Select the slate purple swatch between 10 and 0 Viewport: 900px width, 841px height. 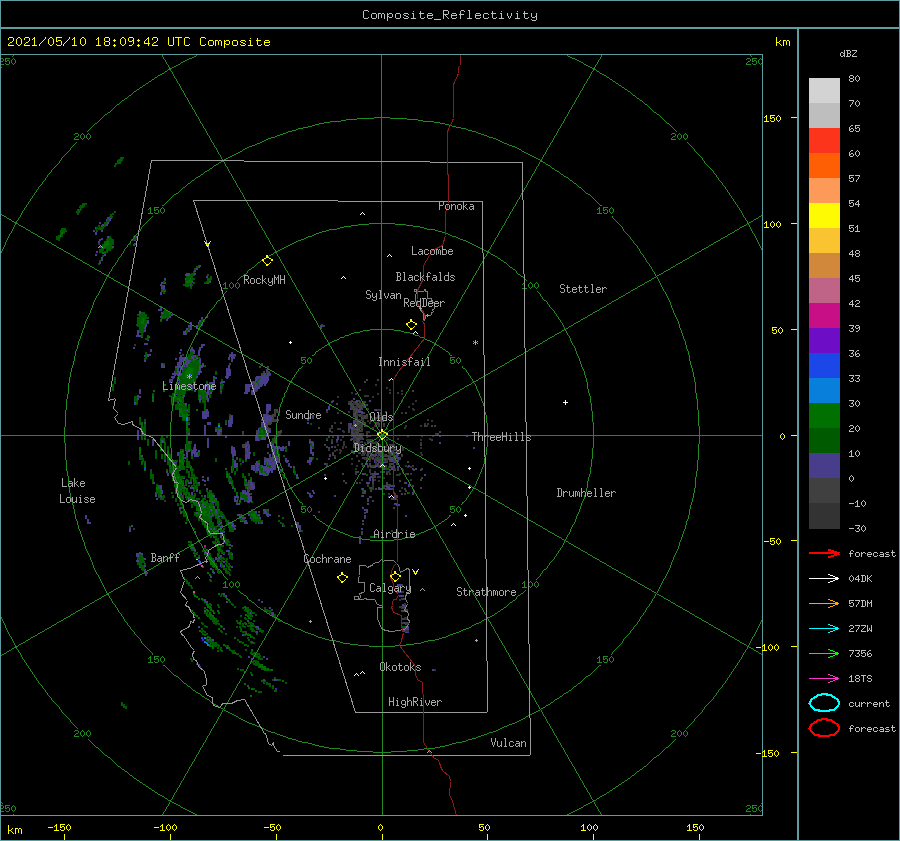tap(824, 466)
